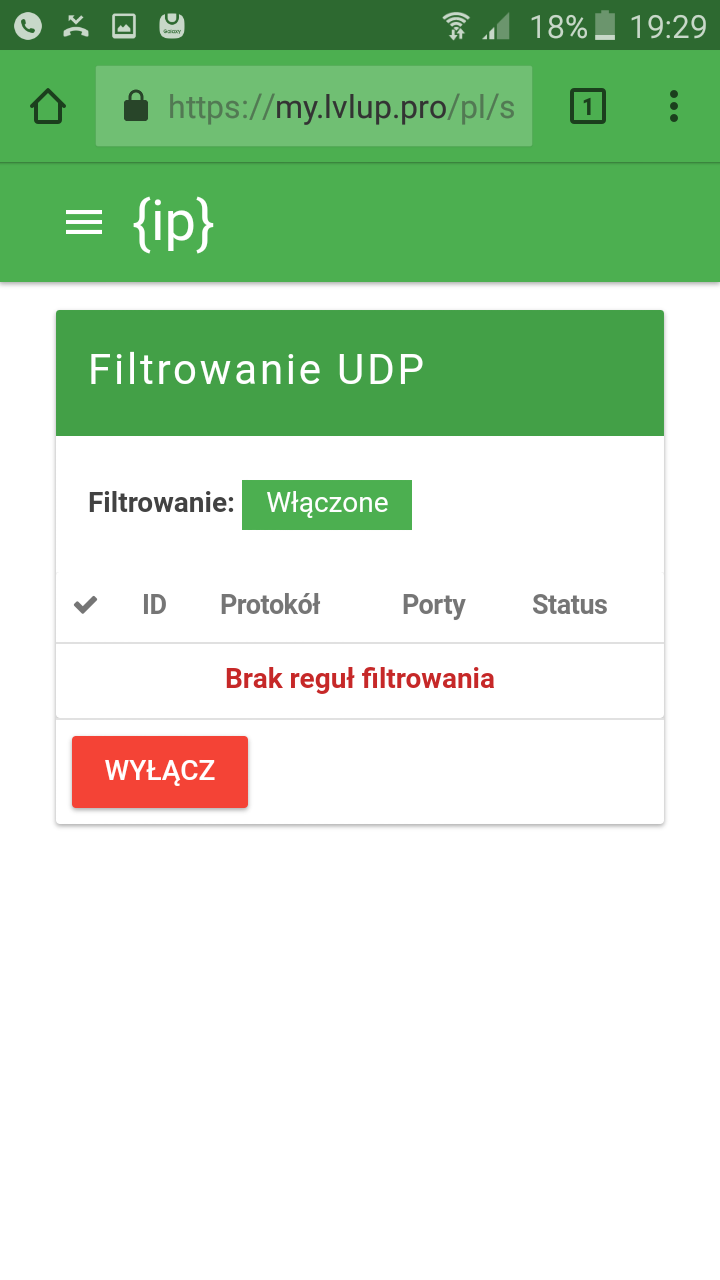Tap the browser home icon
Screen dimensions: 720x1280
click(48, 106)
